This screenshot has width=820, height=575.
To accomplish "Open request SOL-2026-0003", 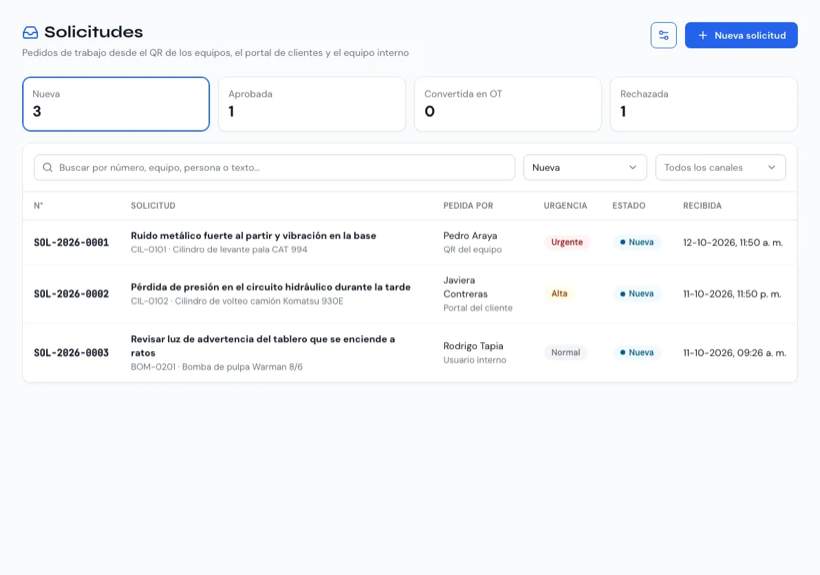I will (71, 353).
